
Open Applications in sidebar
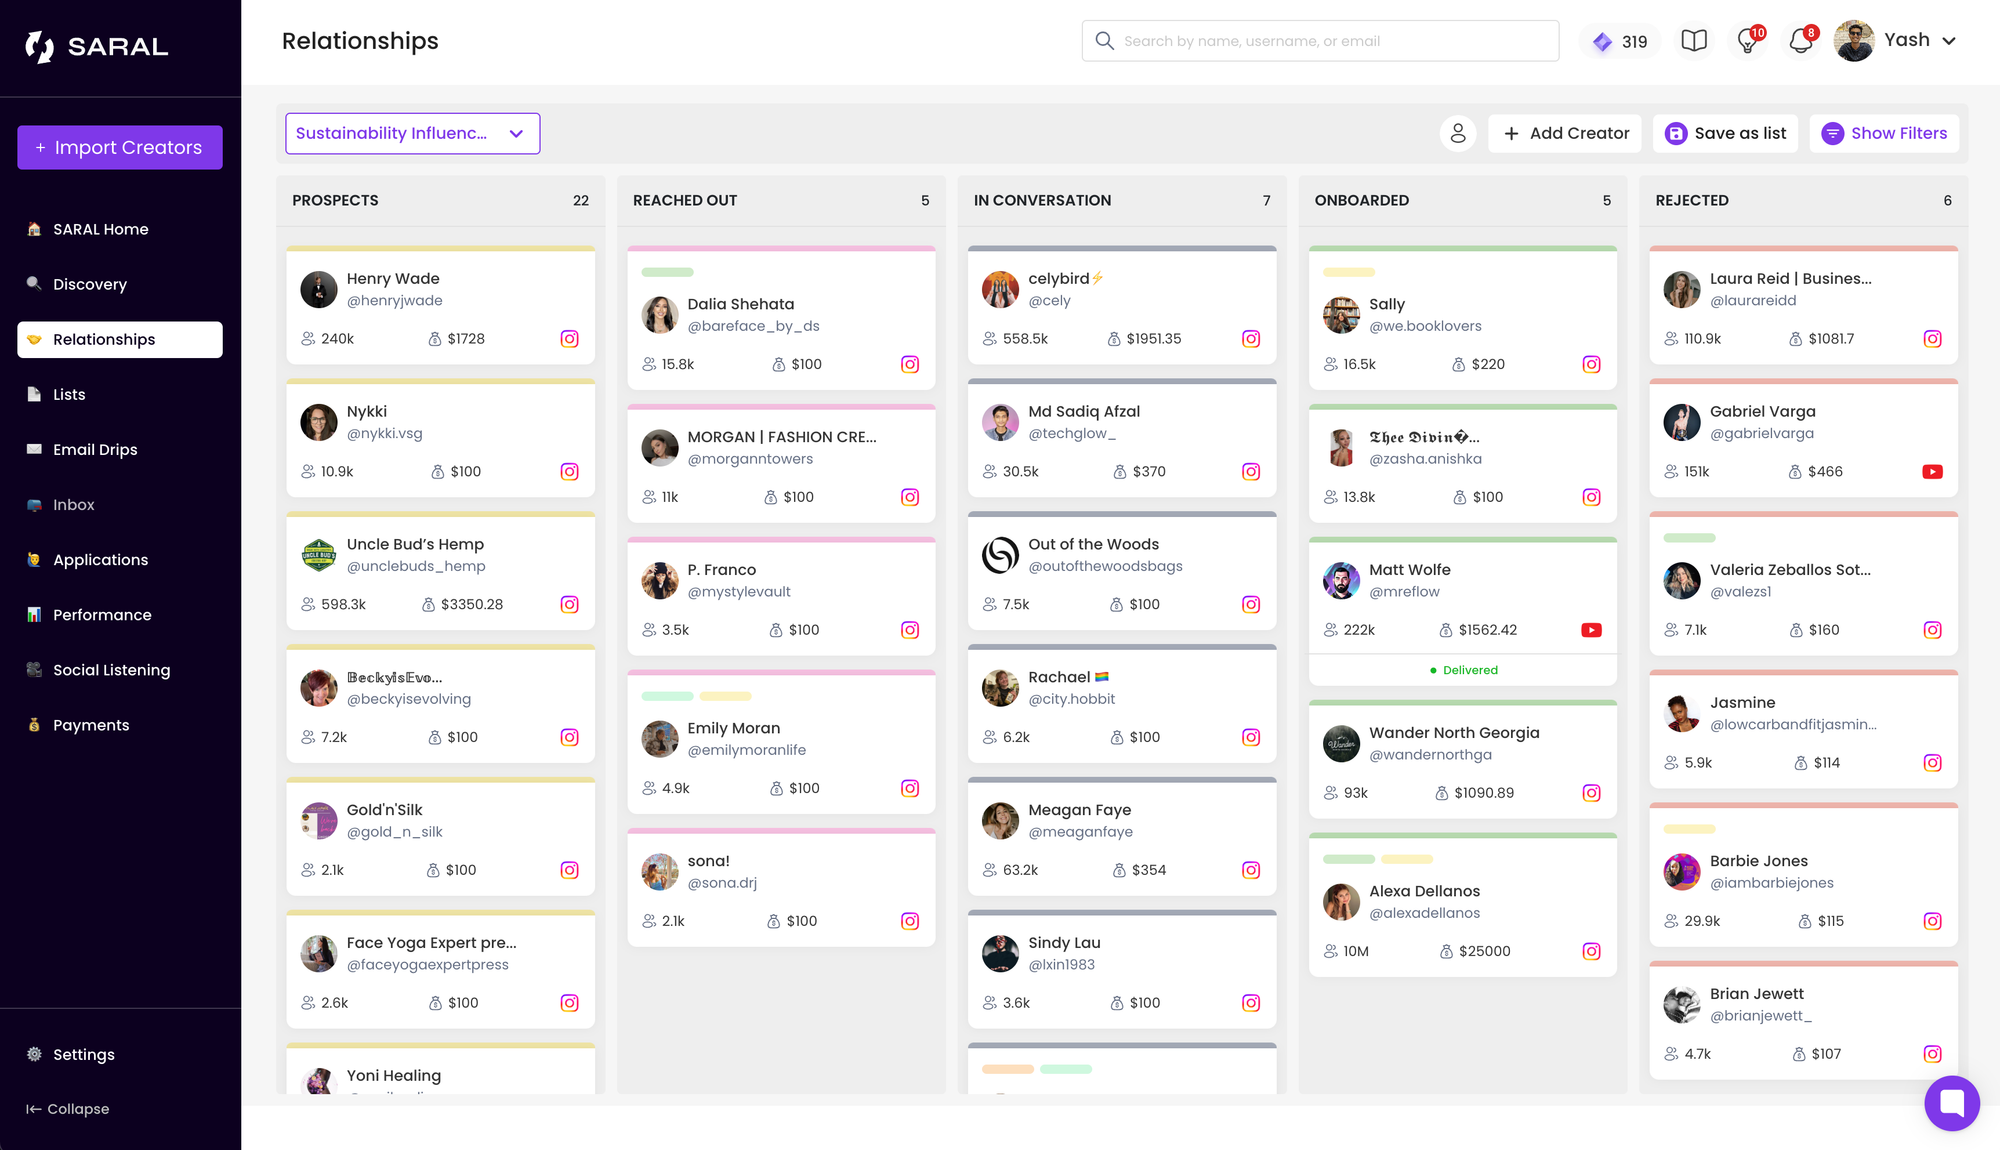(x=120, y=560)
